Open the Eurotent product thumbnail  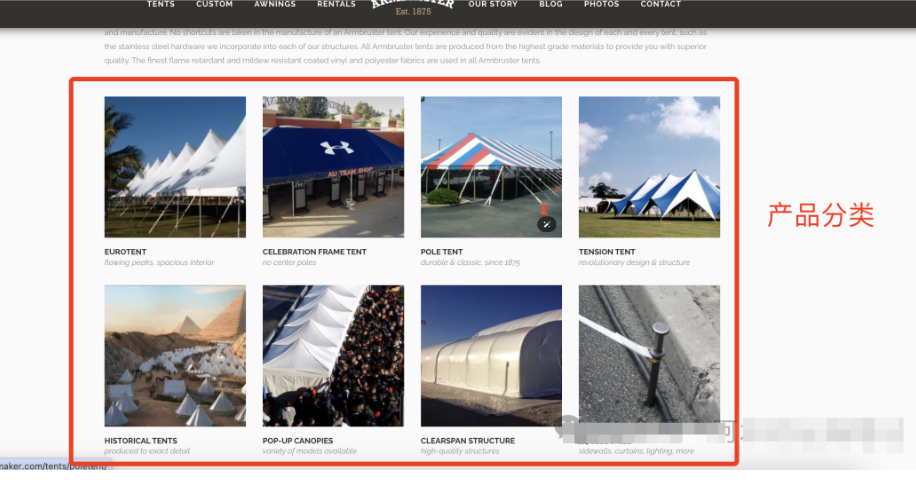pyautogui.click(x=175, y=167)
